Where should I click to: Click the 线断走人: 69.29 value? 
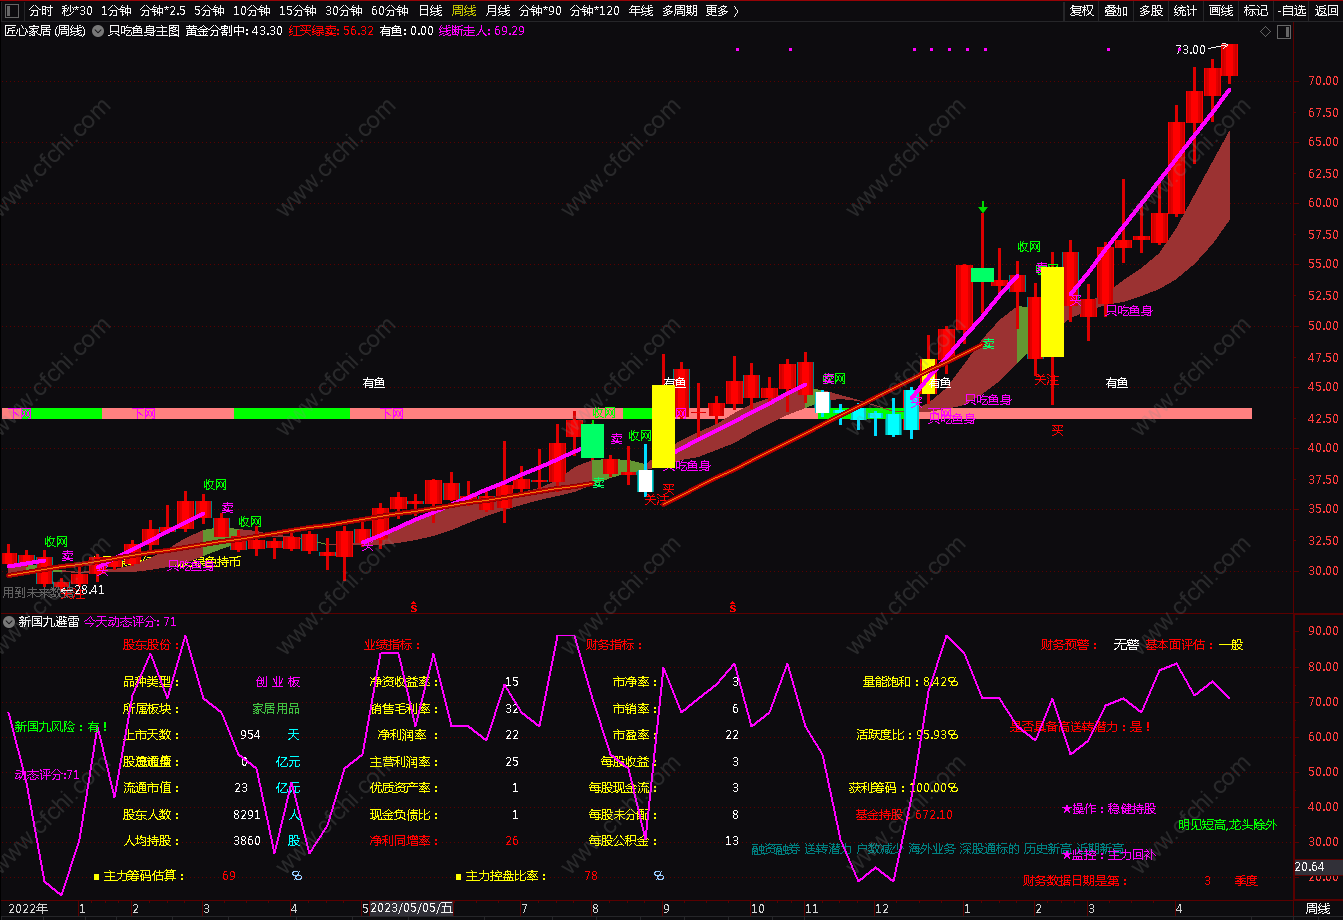[482, 31]
